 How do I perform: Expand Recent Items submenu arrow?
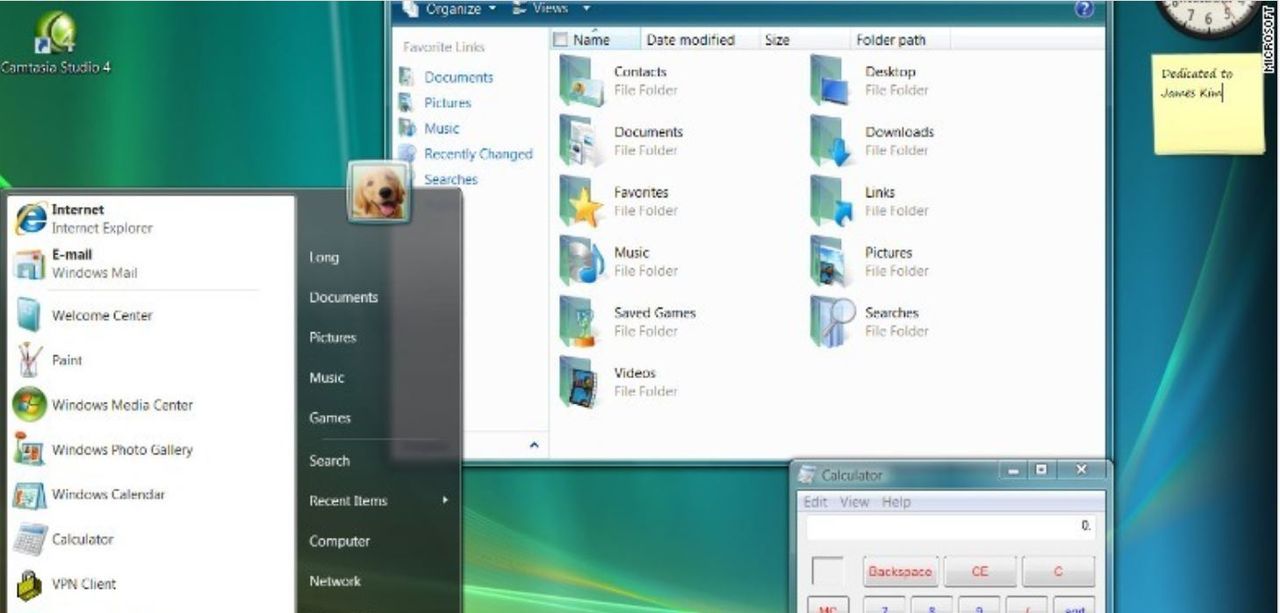click(445, 500)
